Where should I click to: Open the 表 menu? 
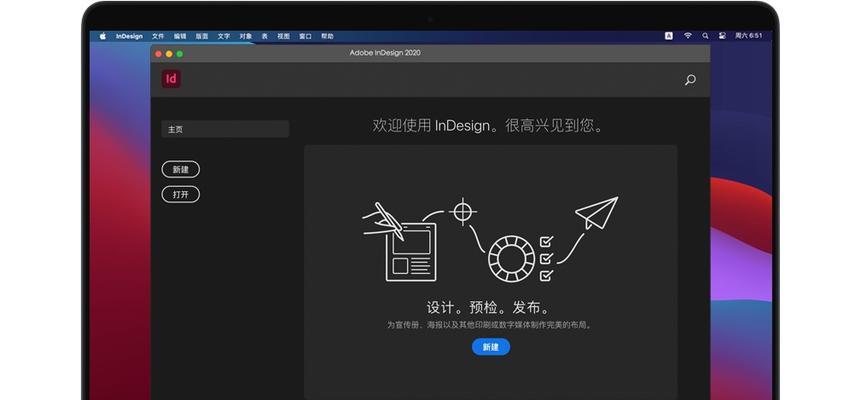click(x=264, y=36)
